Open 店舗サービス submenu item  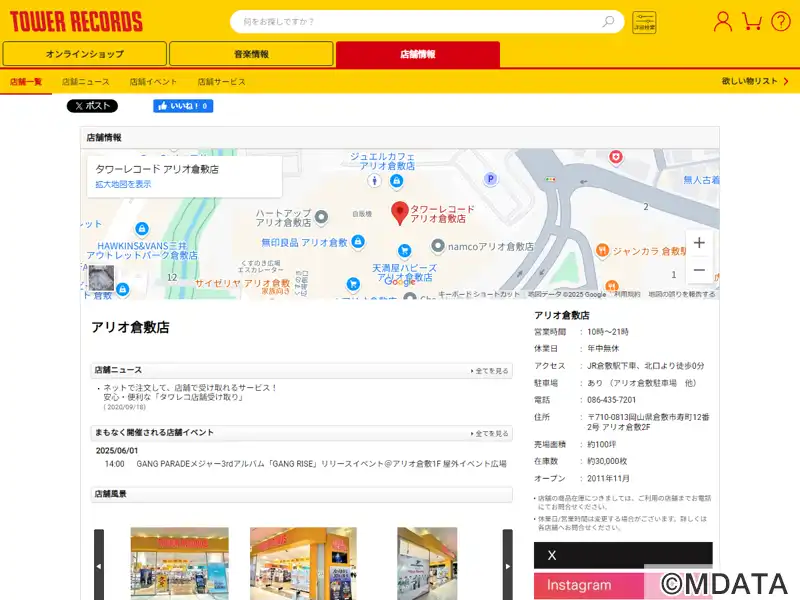click(221, 82)
